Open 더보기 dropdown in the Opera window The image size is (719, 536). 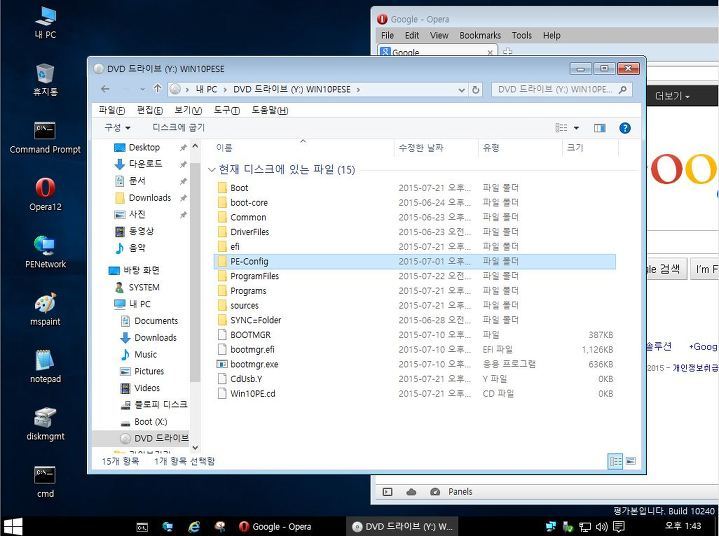coord(672,96)
